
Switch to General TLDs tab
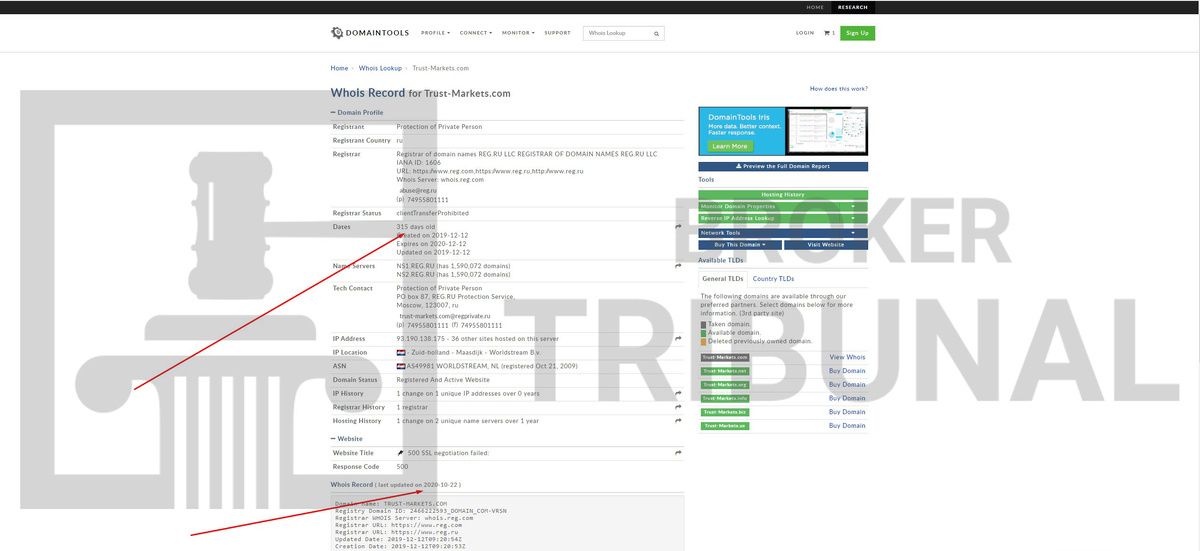[x=722, y=279]
